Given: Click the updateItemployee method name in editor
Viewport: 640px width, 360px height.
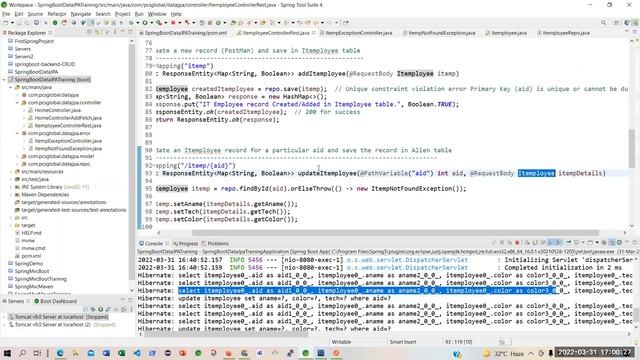Looking at the screenshot, I should point(327,173).
